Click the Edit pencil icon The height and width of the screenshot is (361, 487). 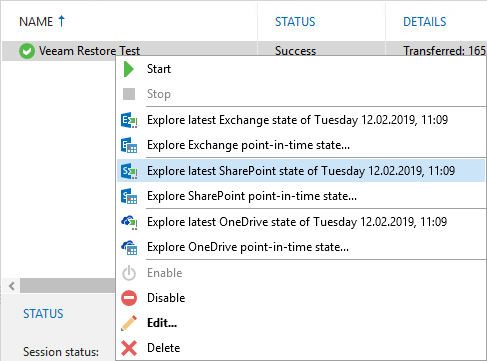pyautogui.click(x=129, y=323)
